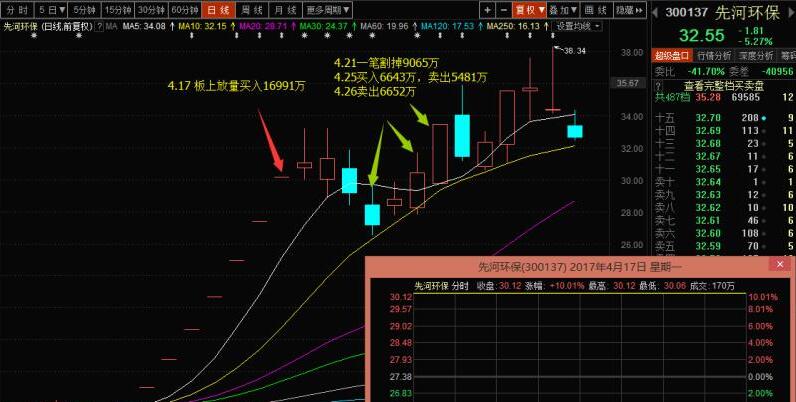
Task: Select sell level 十五 price 32.70
Action: click(x=708, y=118)
